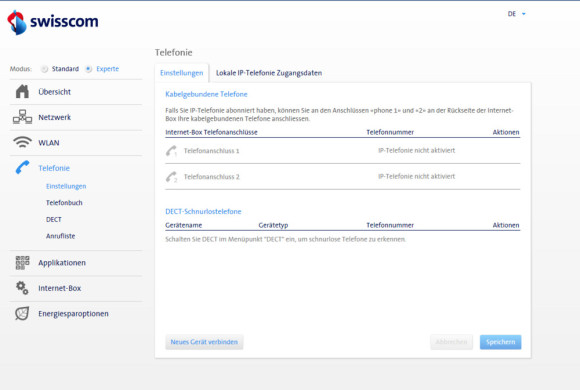Viewport: 580px width, 390px height.
Task: Click the Internet-Box gears icon
Action: click(22, 288)
